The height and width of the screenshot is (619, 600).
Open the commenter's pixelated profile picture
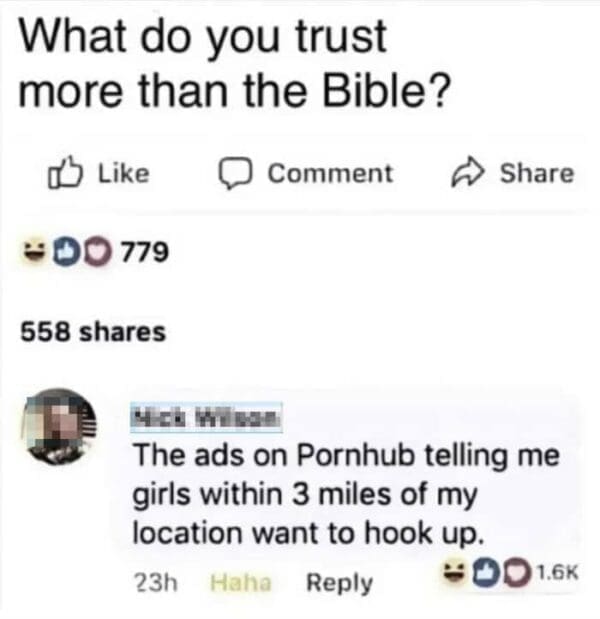click(x=60, y=426)
